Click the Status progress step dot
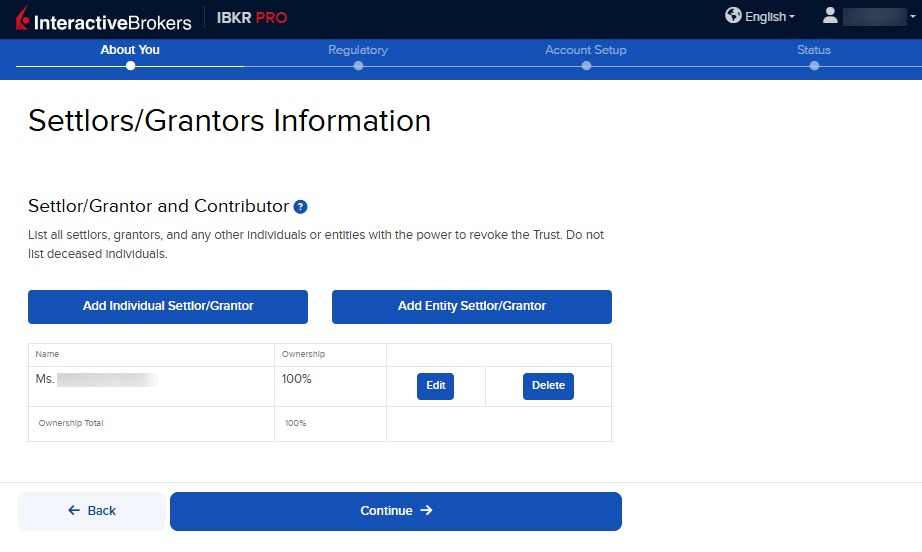922x552 pixels. click(x=814, y=66)
